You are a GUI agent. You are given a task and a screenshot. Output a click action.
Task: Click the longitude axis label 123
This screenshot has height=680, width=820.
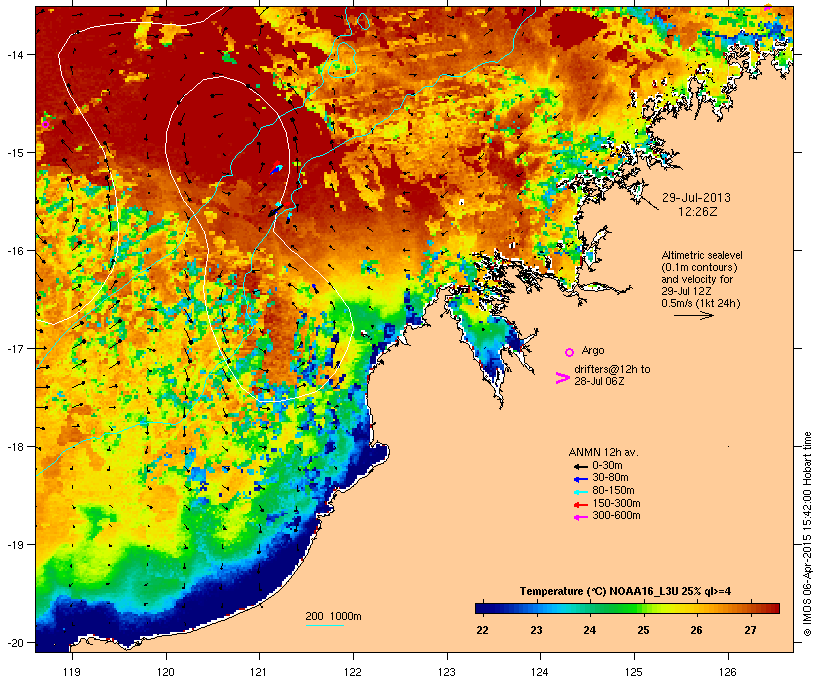point(447,672)
